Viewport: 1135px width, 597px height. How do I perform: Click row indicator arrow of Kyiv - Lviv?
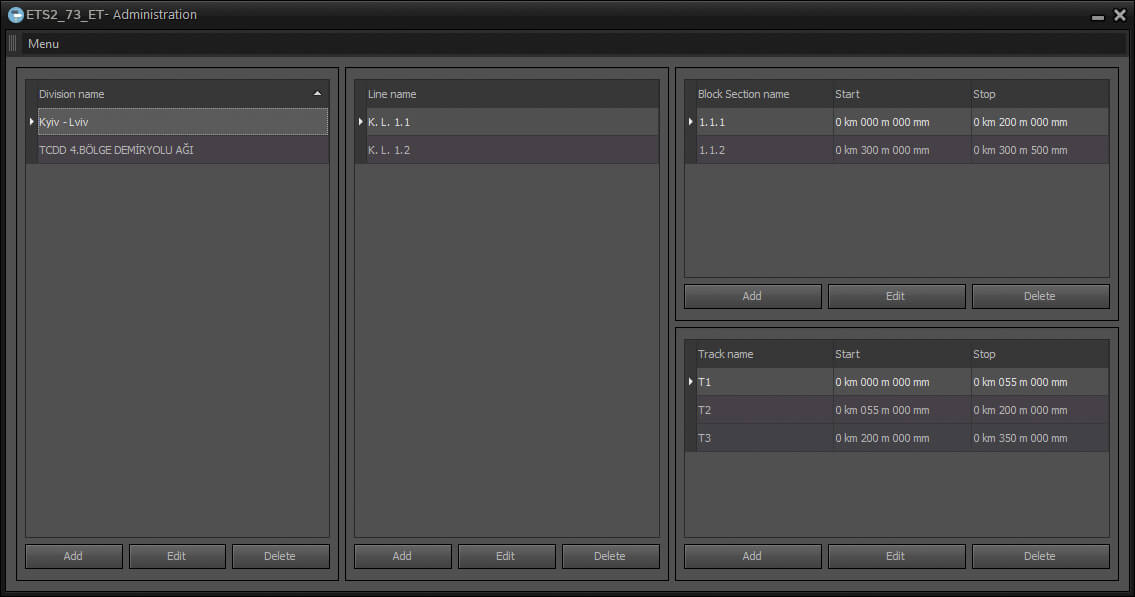pos(32,122)
